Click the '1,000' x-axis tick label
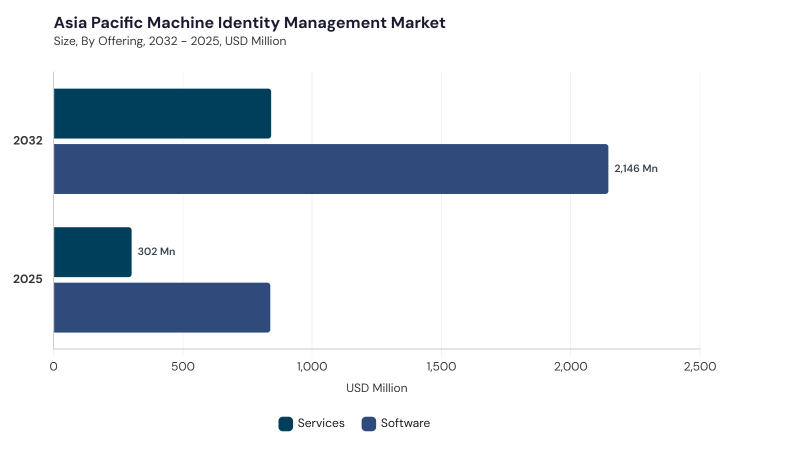The image size is (800, 450). pyautogui.click(x=312, y=366)
